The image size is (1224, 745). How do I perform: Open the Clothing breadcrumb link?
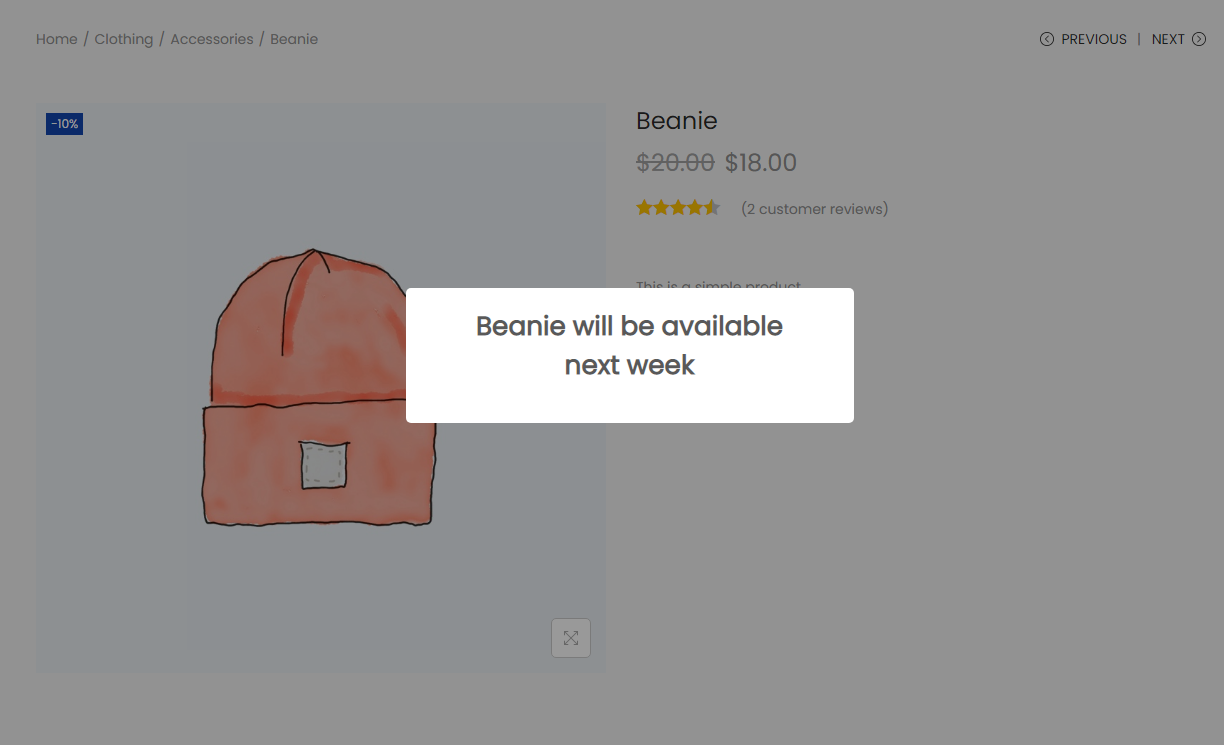124,39
